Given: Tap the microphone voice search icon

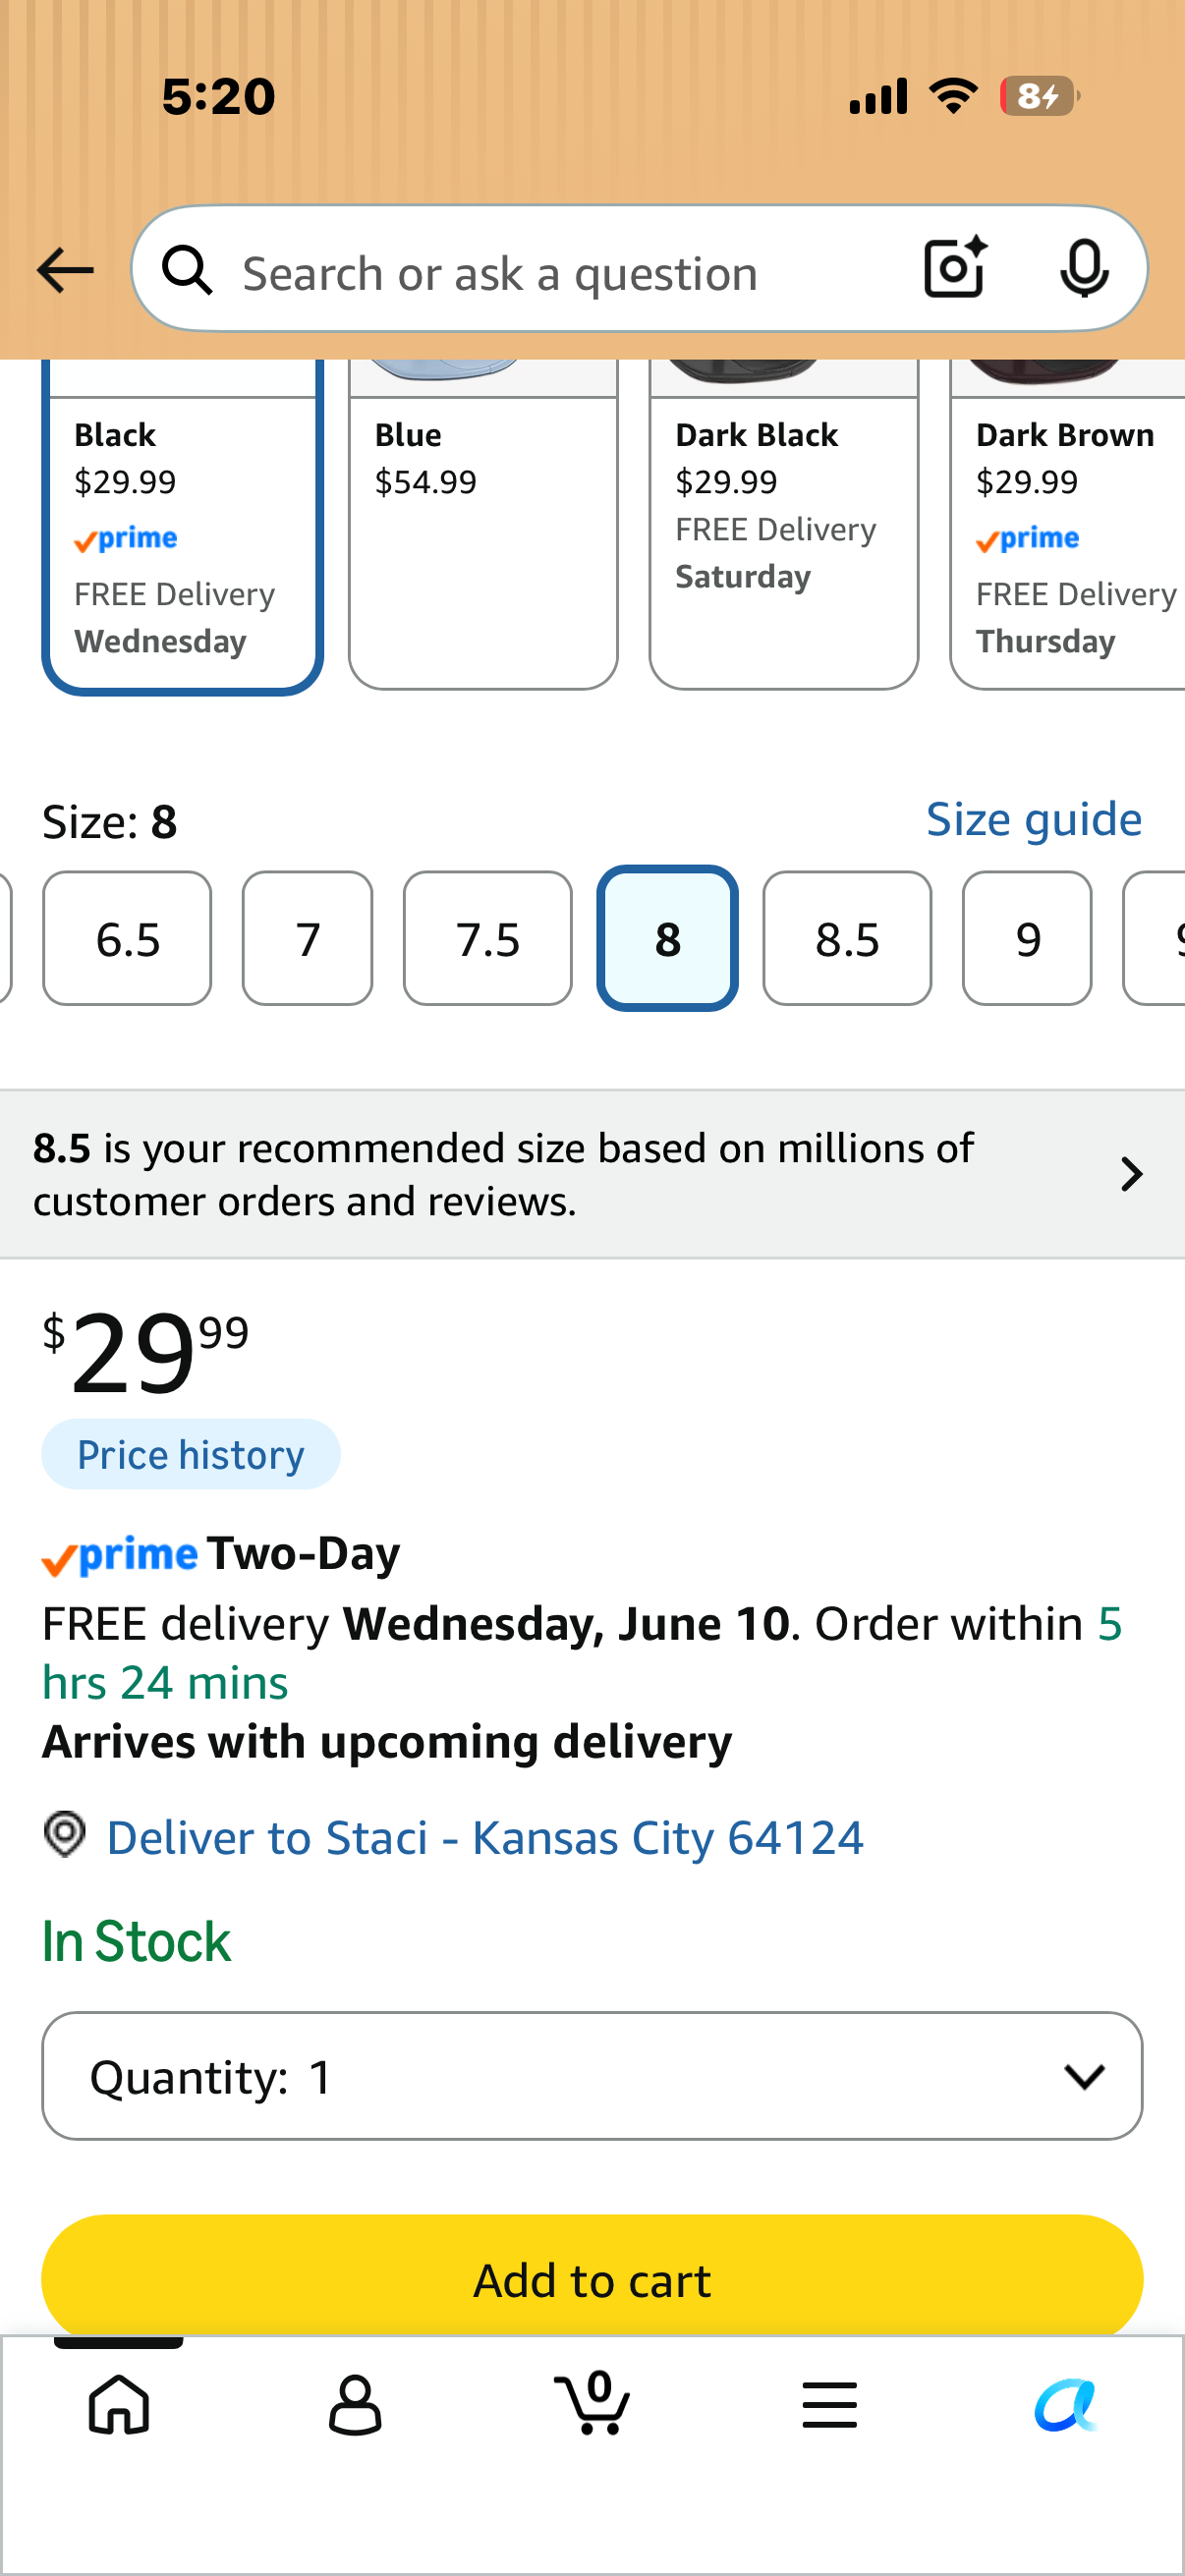Looking at the screenshot, I should [x=1084, y=269].
